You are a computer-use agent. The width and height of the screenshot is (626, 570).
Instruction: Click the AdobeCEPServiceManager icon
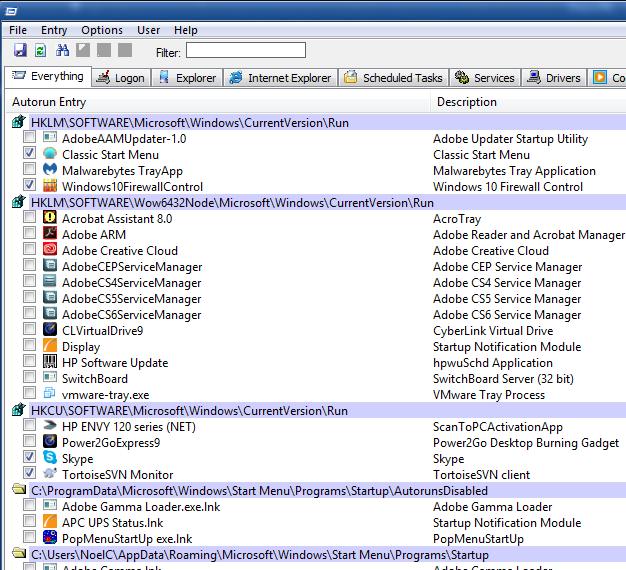coord(50,266)
